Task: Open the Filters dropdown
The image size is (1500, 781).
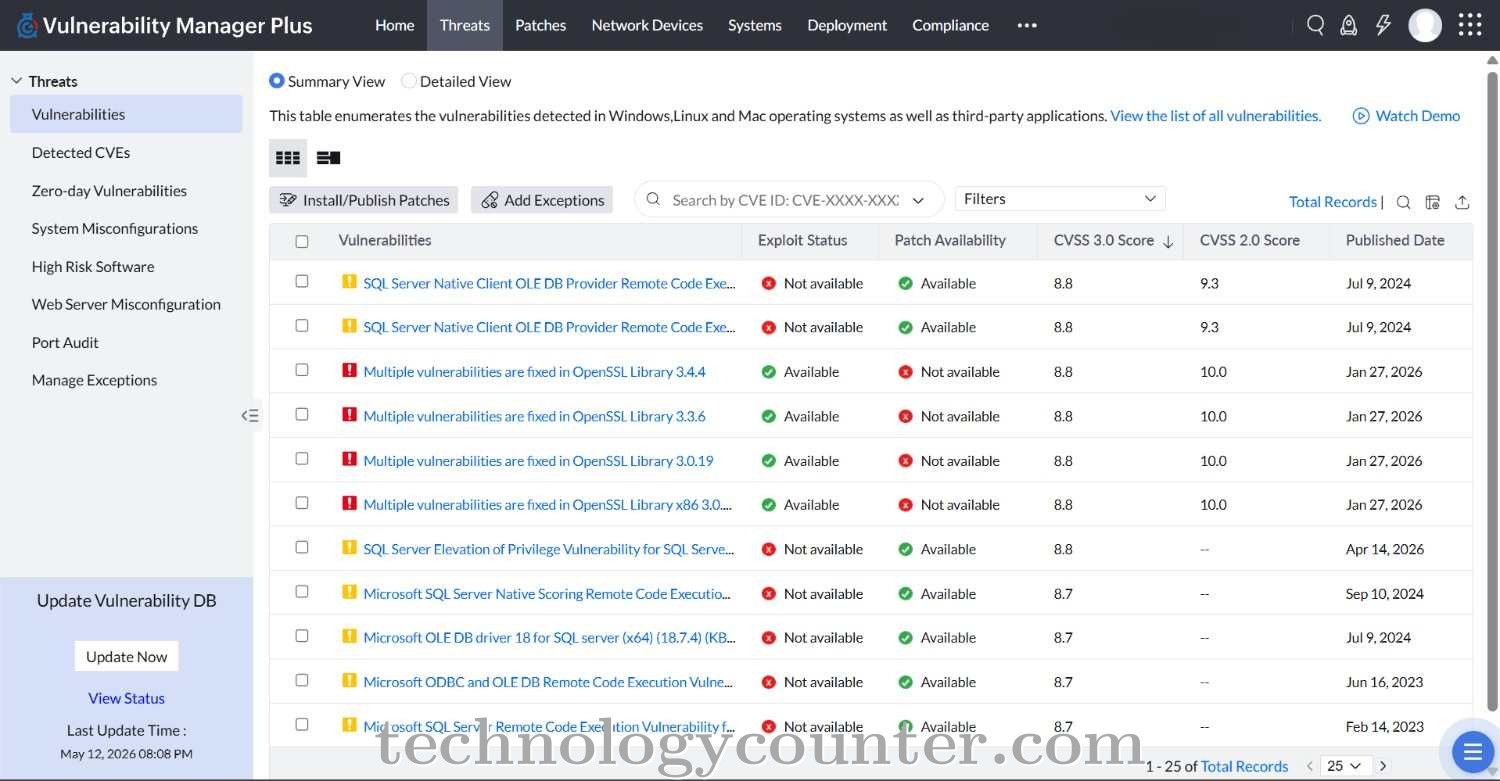Action: pos(1060,199)
